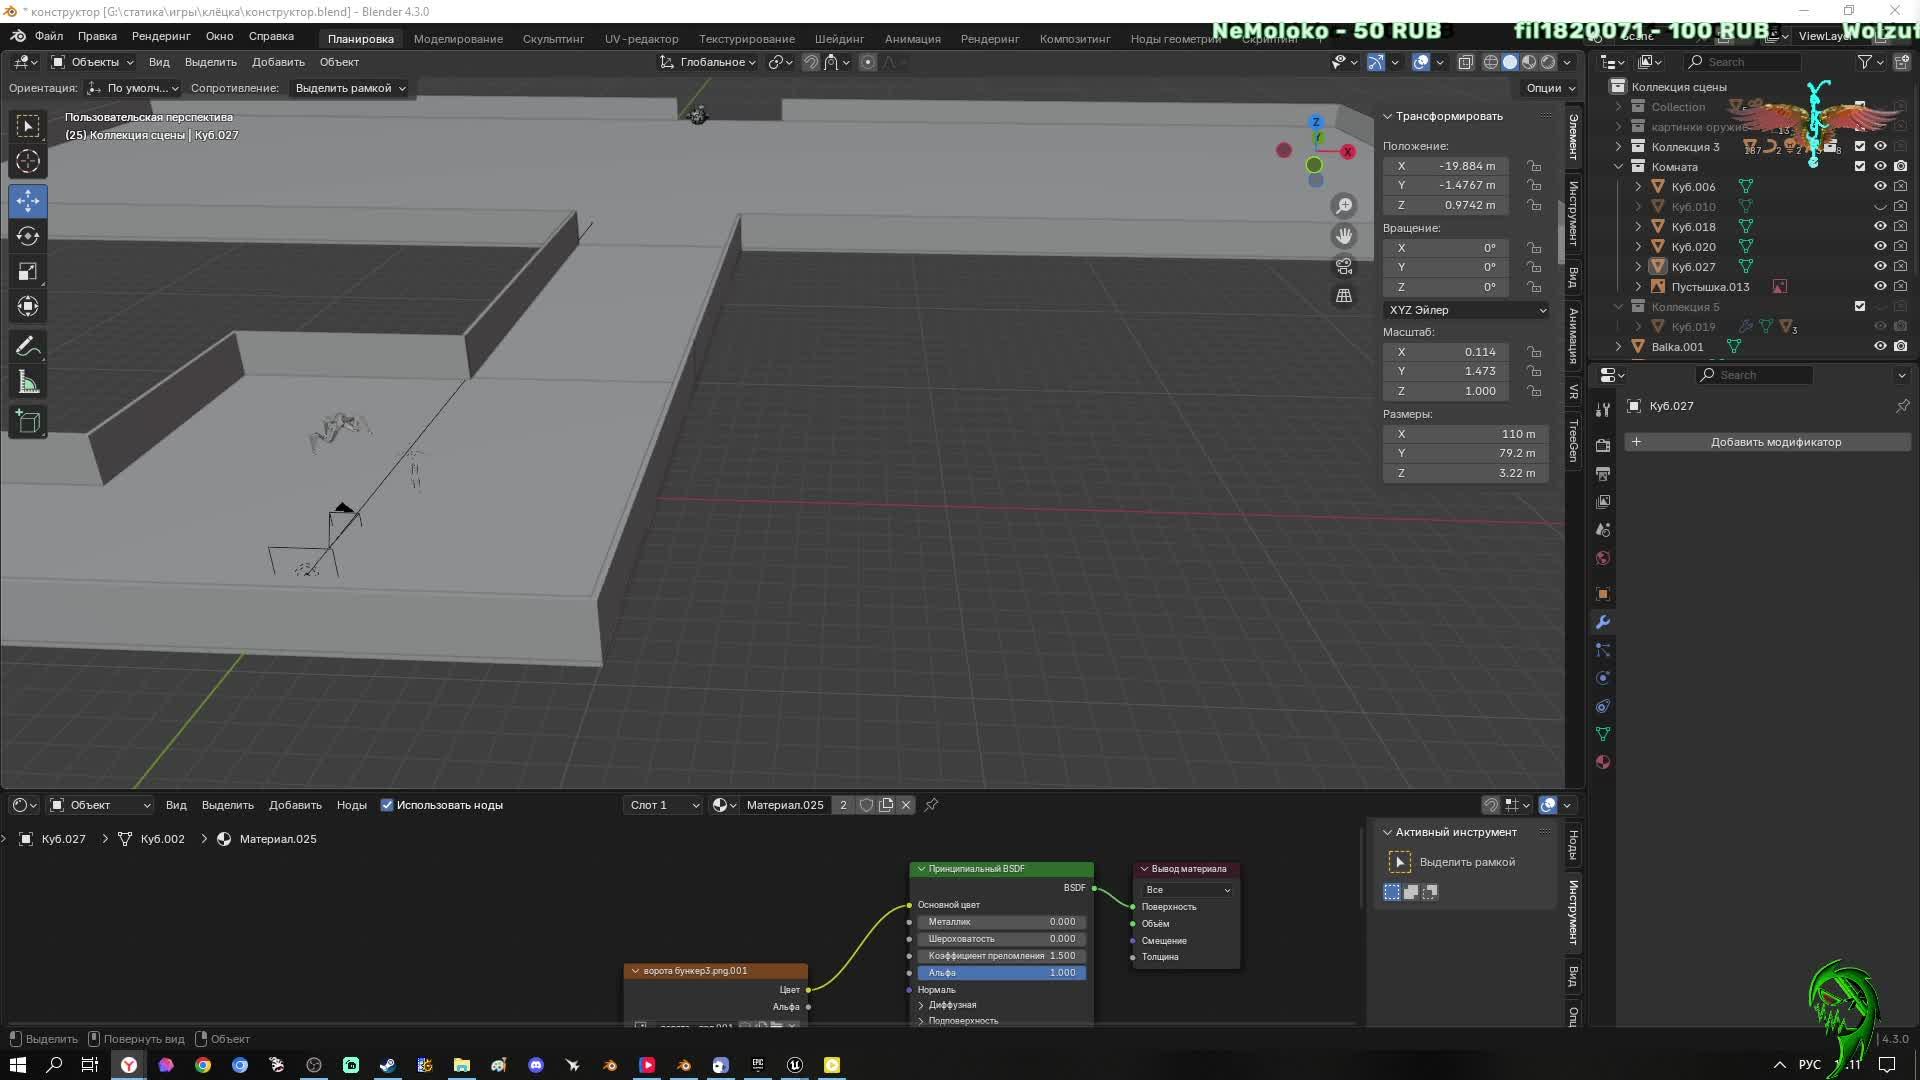Click 'Добавить модификатор' button
The image size is (1920, 1080).
pos(1774,442)
